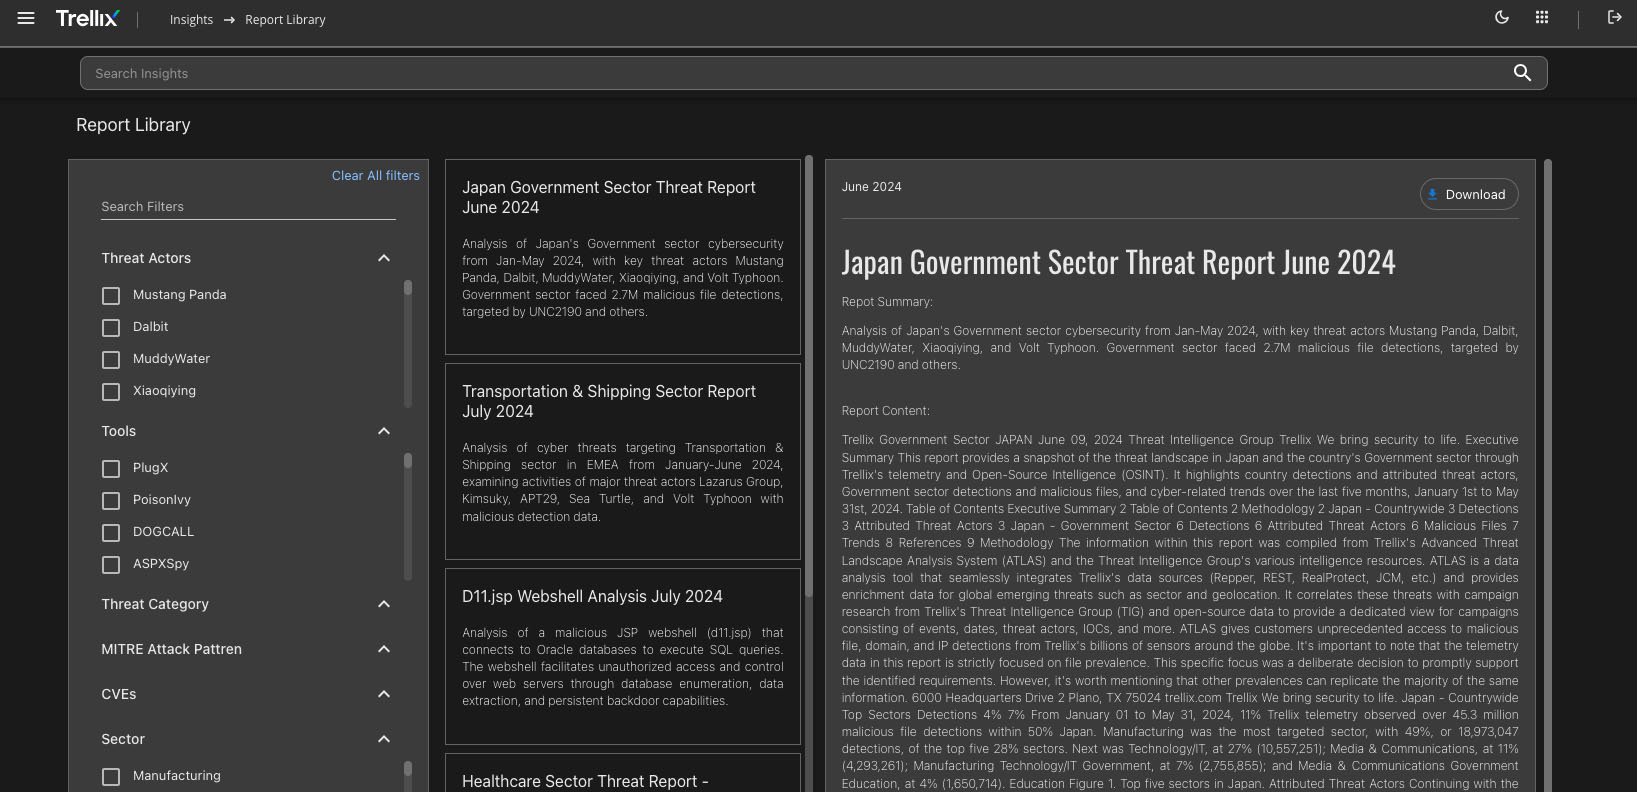Click the Report Content label
The image size is (1637, 792).
coord(886,411)
